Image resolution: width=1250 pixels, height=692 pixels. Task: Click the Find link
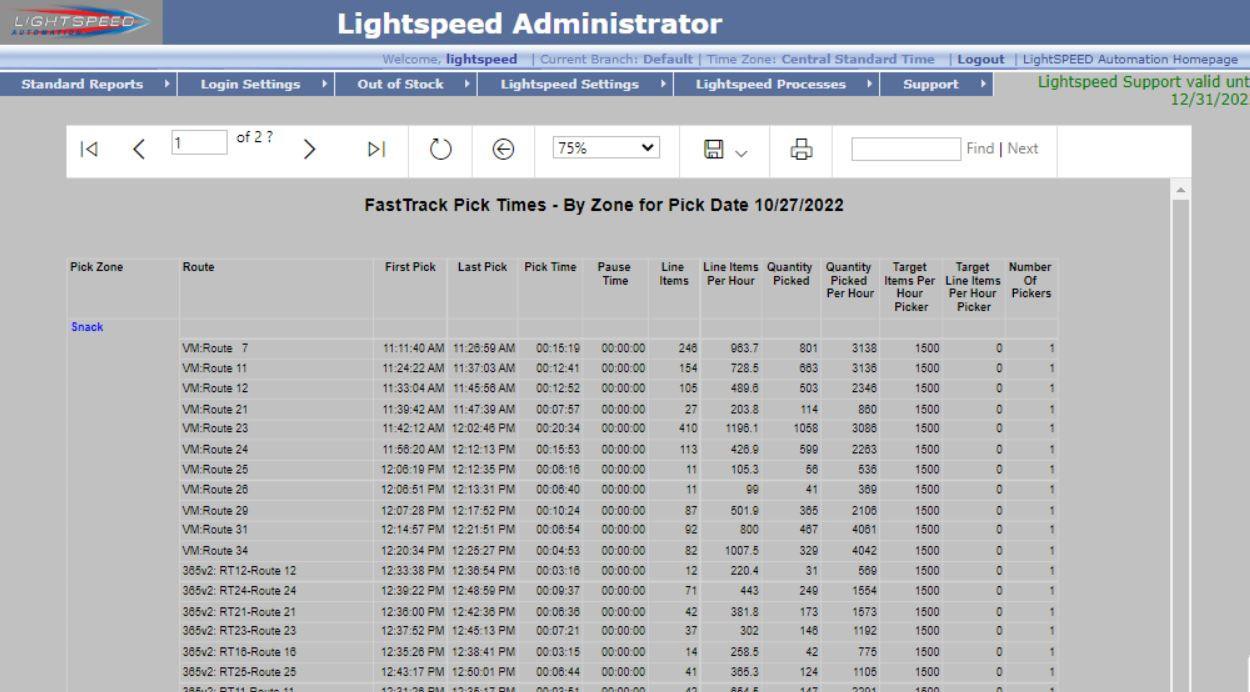point(980,148)
